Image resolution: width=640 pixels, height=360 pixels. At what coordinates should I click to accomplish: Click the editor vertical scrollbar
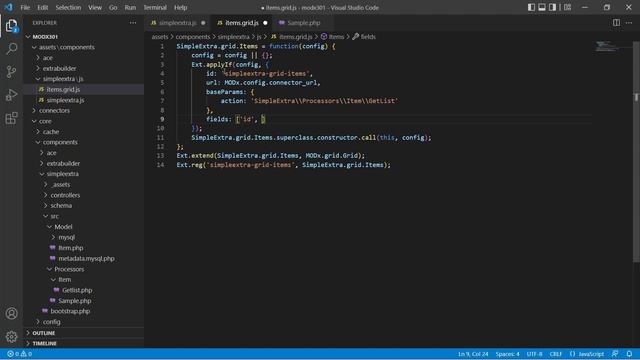point(636,151)
